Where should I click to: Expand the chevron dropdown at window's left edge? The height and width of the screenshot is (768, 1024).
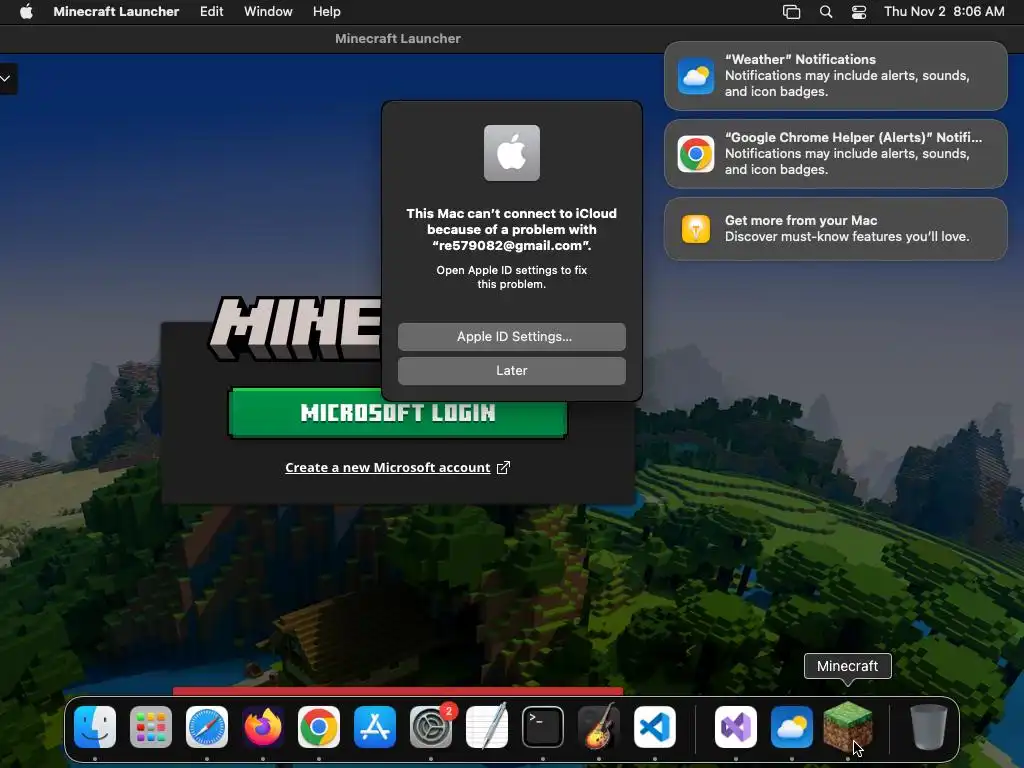(x=5, y=79)
